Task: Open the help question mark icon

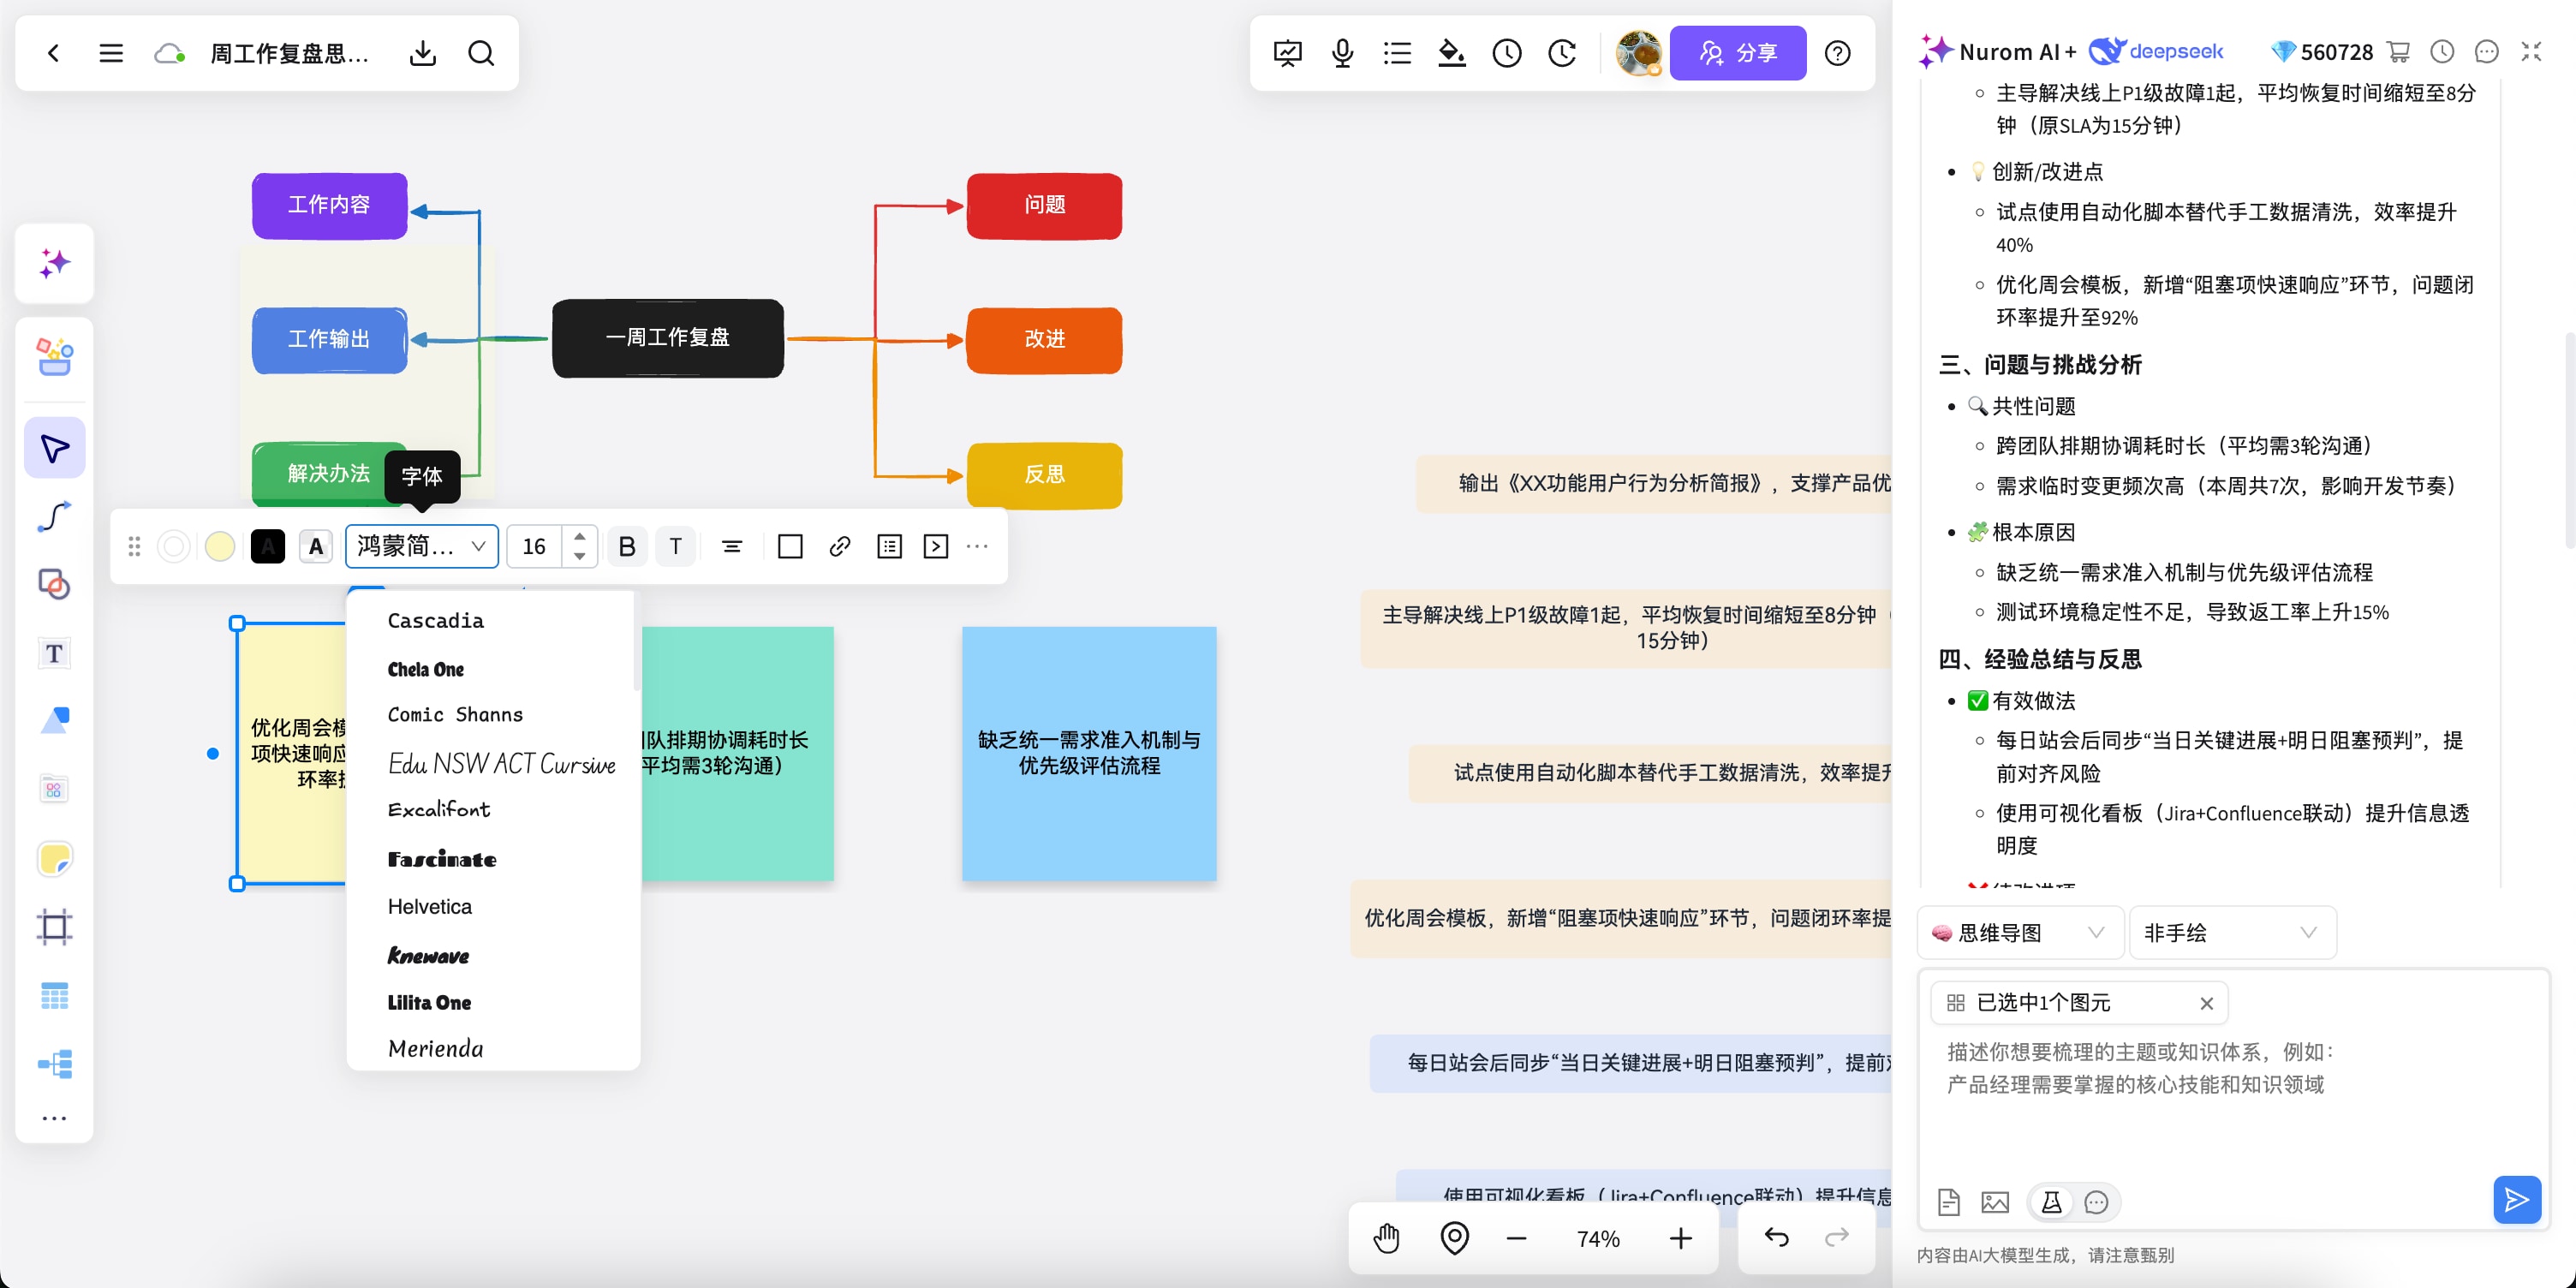Action: 1837,53
